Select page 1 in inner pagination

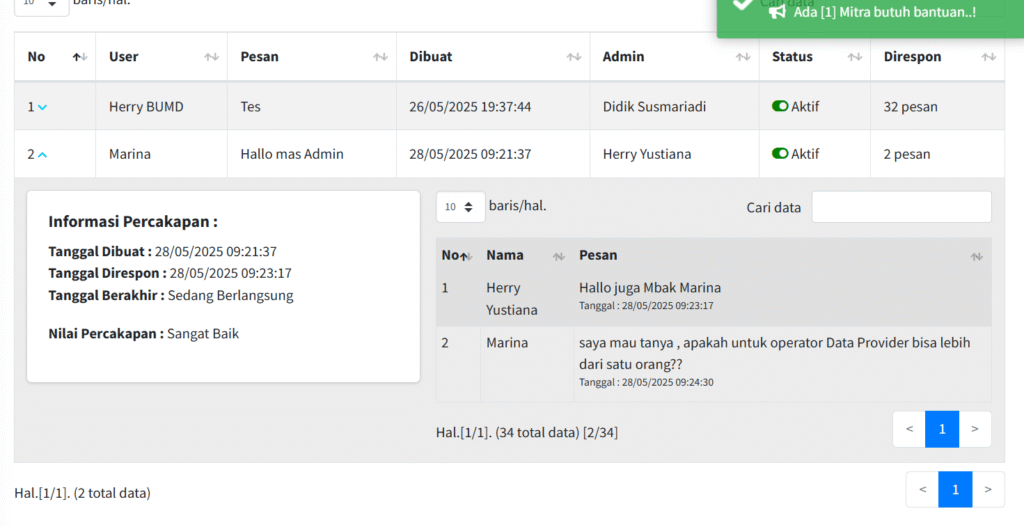tap(942, 429)
